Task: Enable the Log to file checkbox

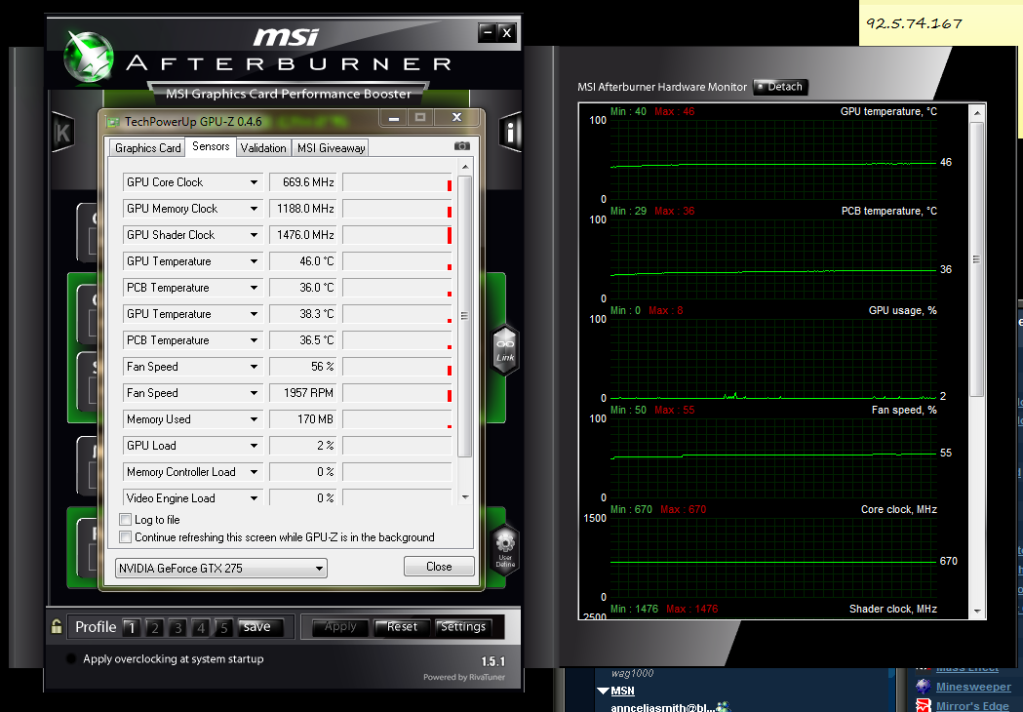Action: pyautogui.click(x=125, y=520)
